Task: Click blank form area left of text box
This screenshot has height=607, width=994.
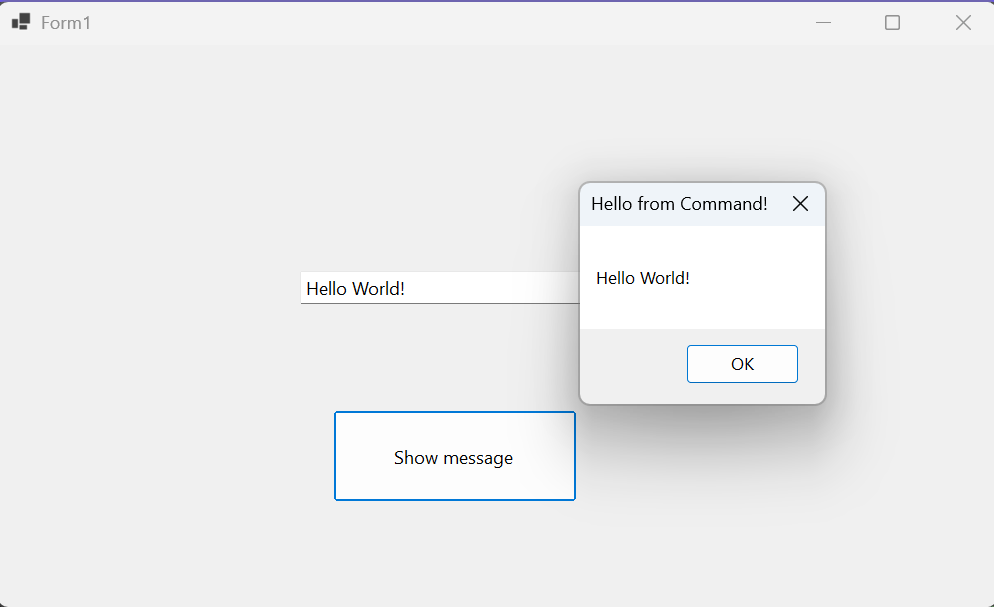Action: coord(150,288)
